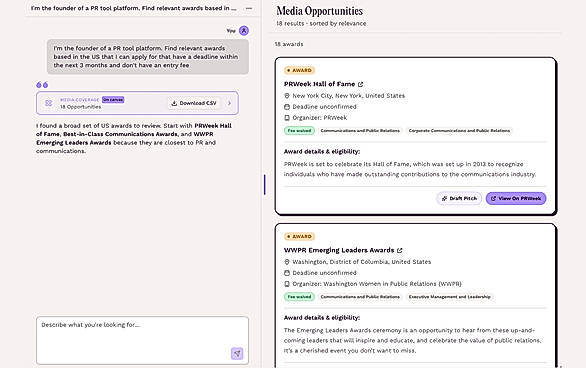Click the '18 awards' count label
Viewport: 586px width, 368px height.
(x=289, y=44)
